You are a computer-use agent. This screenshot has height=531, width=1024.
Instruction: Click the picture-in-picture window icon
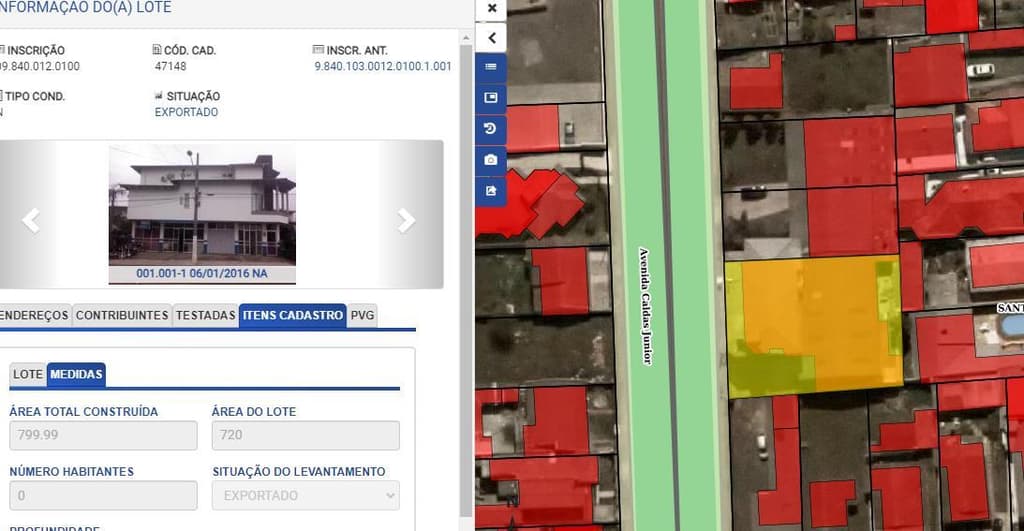490,97
